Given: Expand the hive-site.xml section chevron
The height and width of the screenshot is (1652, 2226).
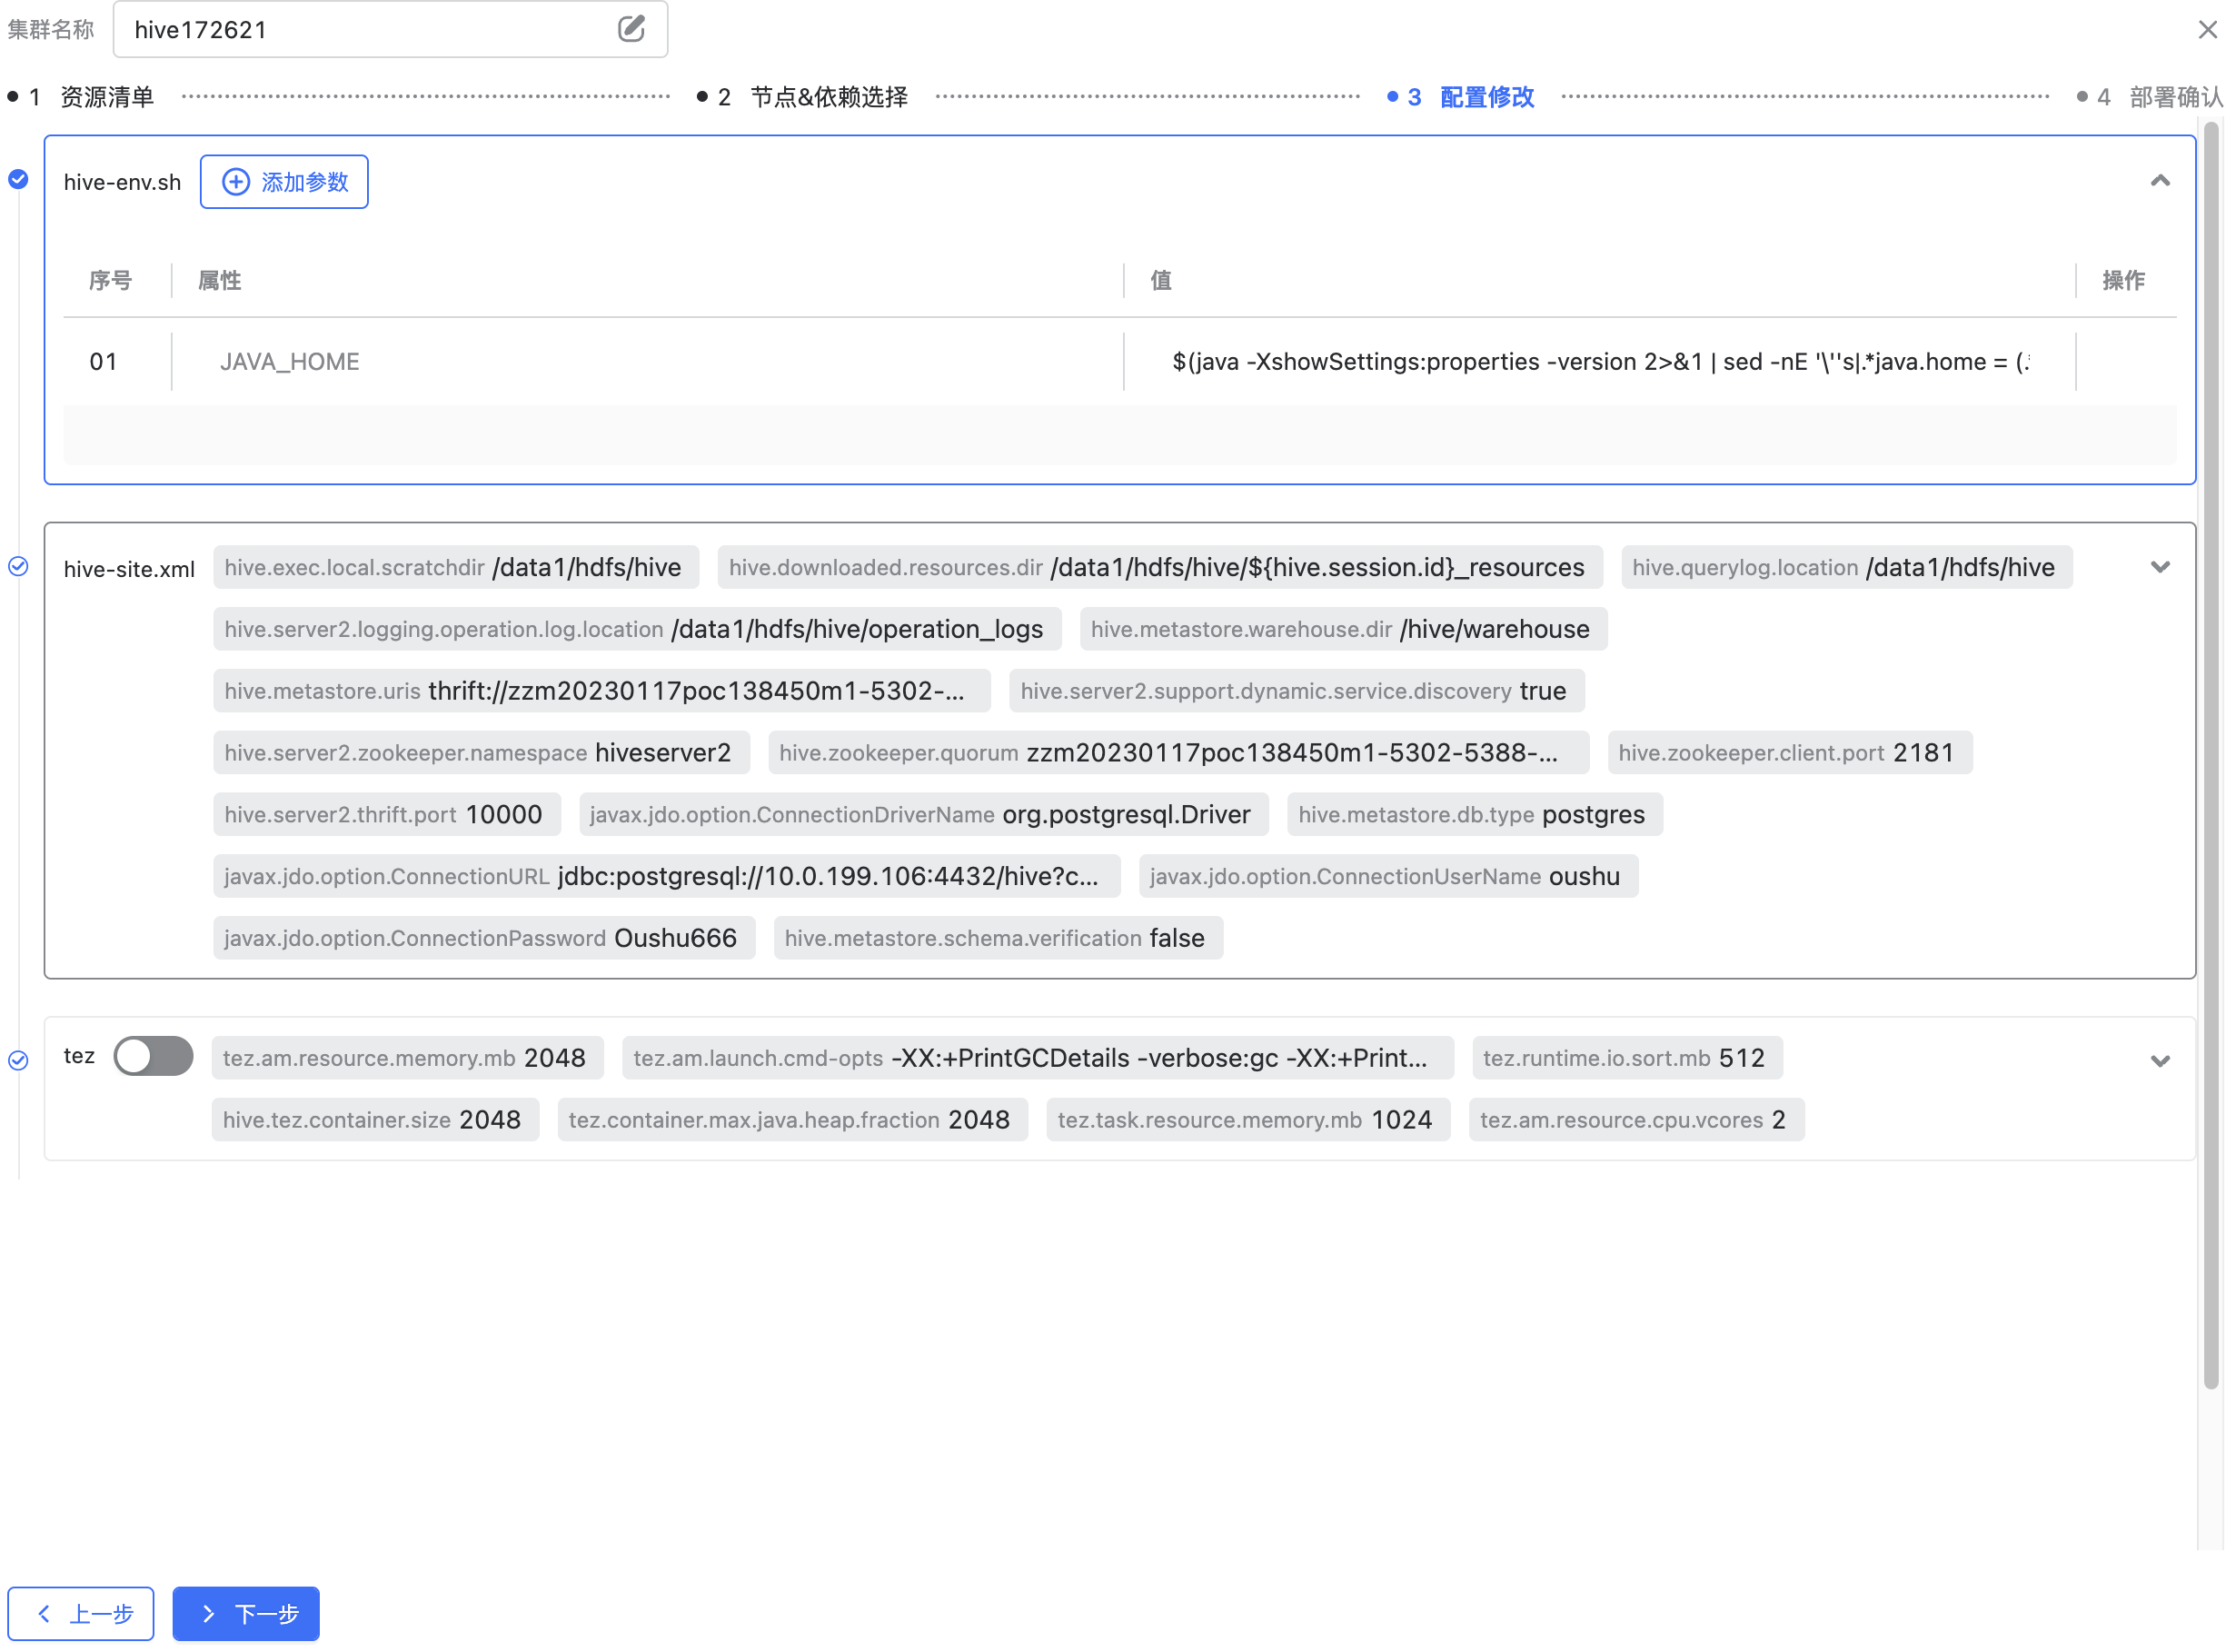Looking at the screenshot, I should coord(2160,567).
